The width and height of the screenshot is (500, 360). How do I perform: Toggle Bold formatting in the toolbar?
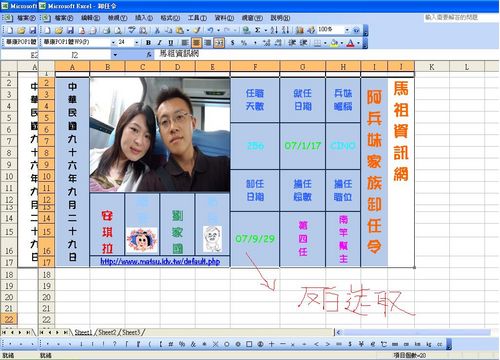pyautogui.click(x=148, y=43)
